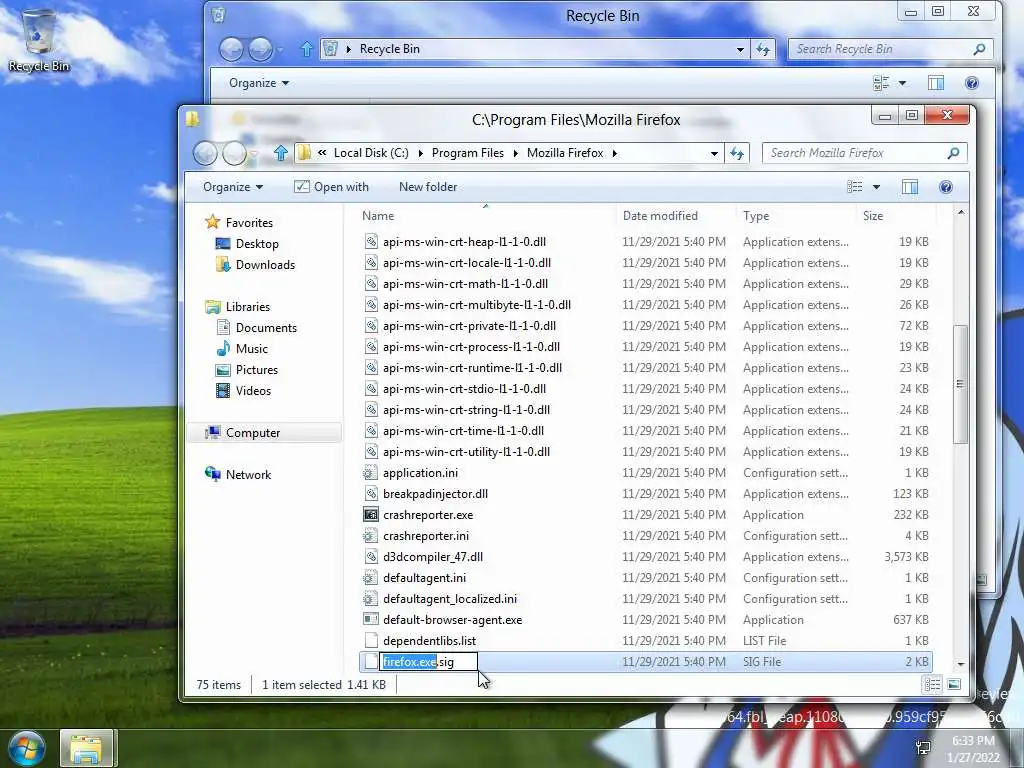Switch to large icons view via status bar icon

click(954, 684)
